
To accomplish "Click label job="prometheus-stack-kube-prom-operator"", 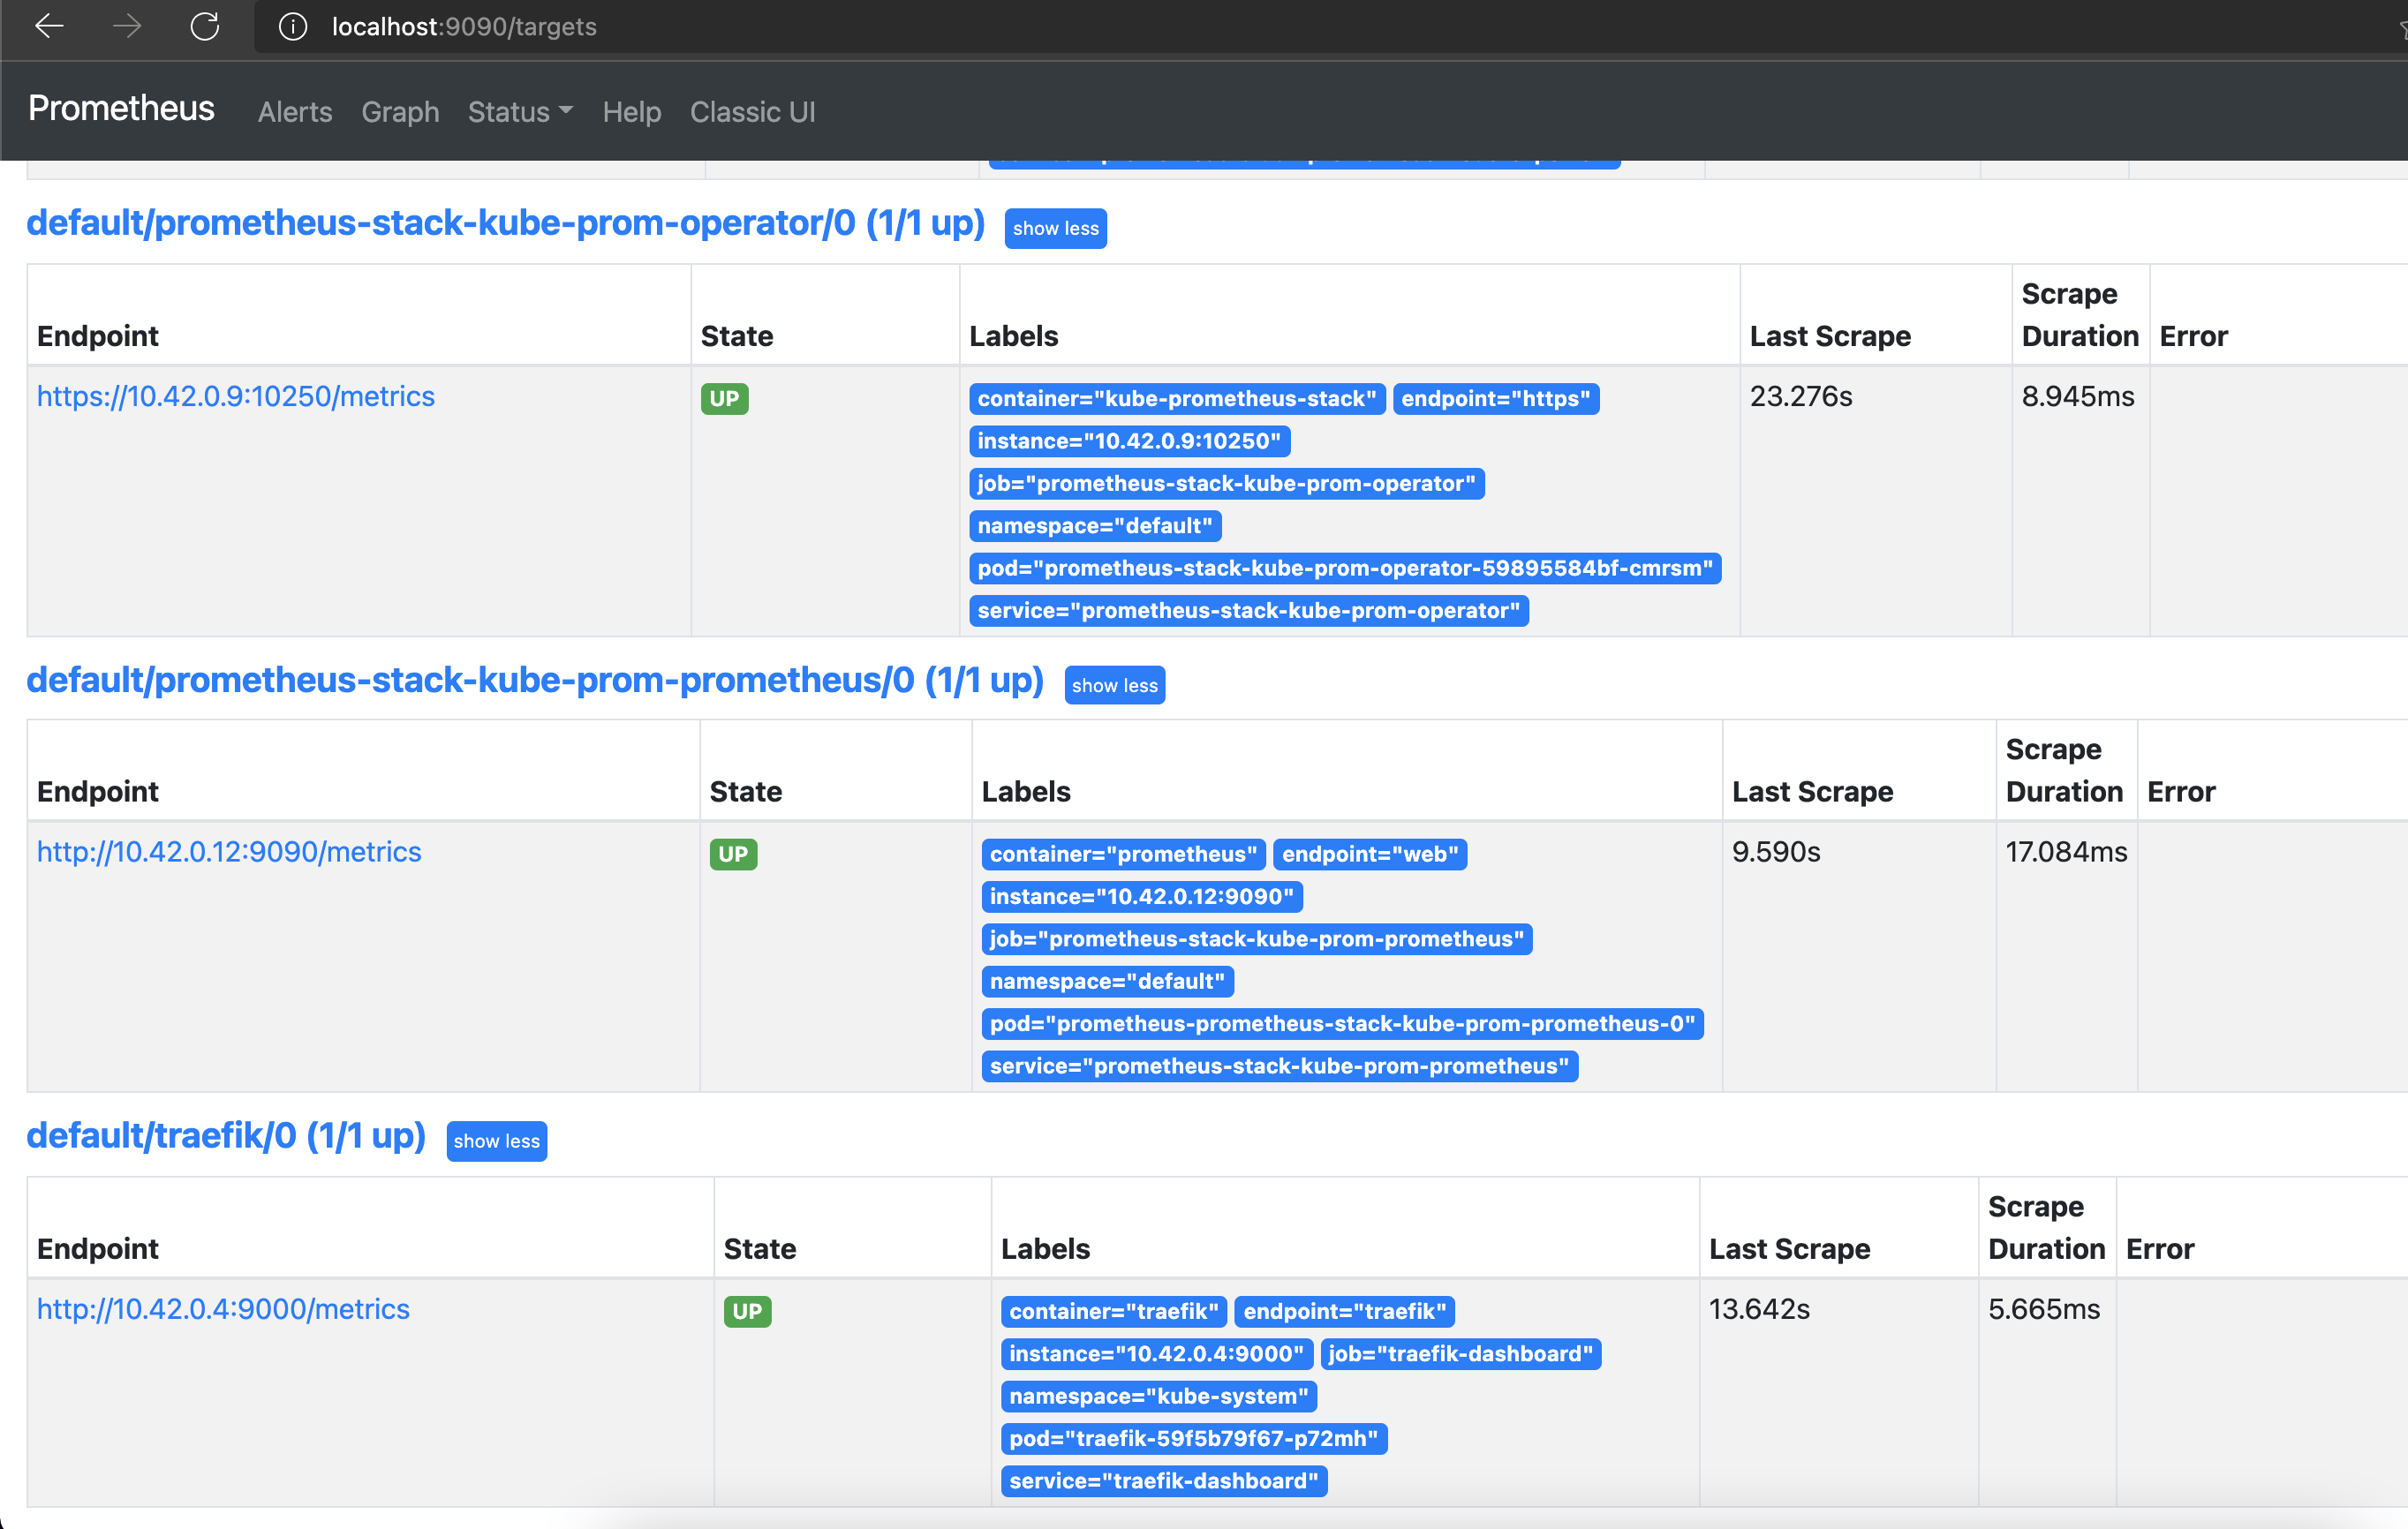I will coord(1226,483).
